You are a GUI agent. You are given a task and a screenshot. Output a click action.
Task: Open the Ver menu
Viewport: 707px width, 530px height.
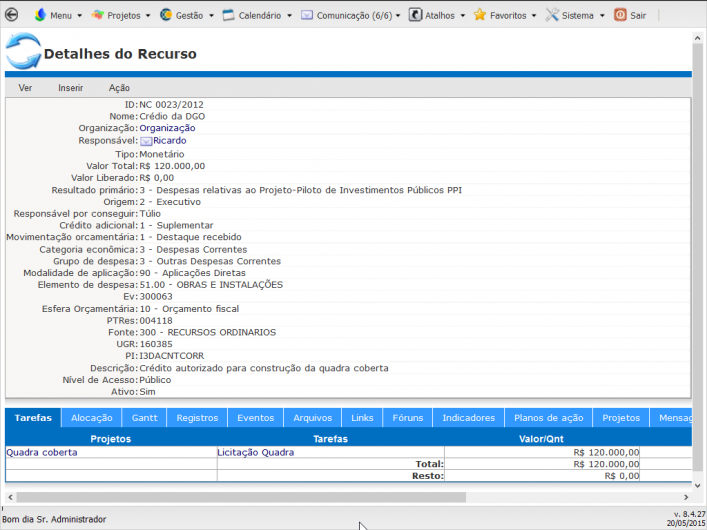(25, 88)
